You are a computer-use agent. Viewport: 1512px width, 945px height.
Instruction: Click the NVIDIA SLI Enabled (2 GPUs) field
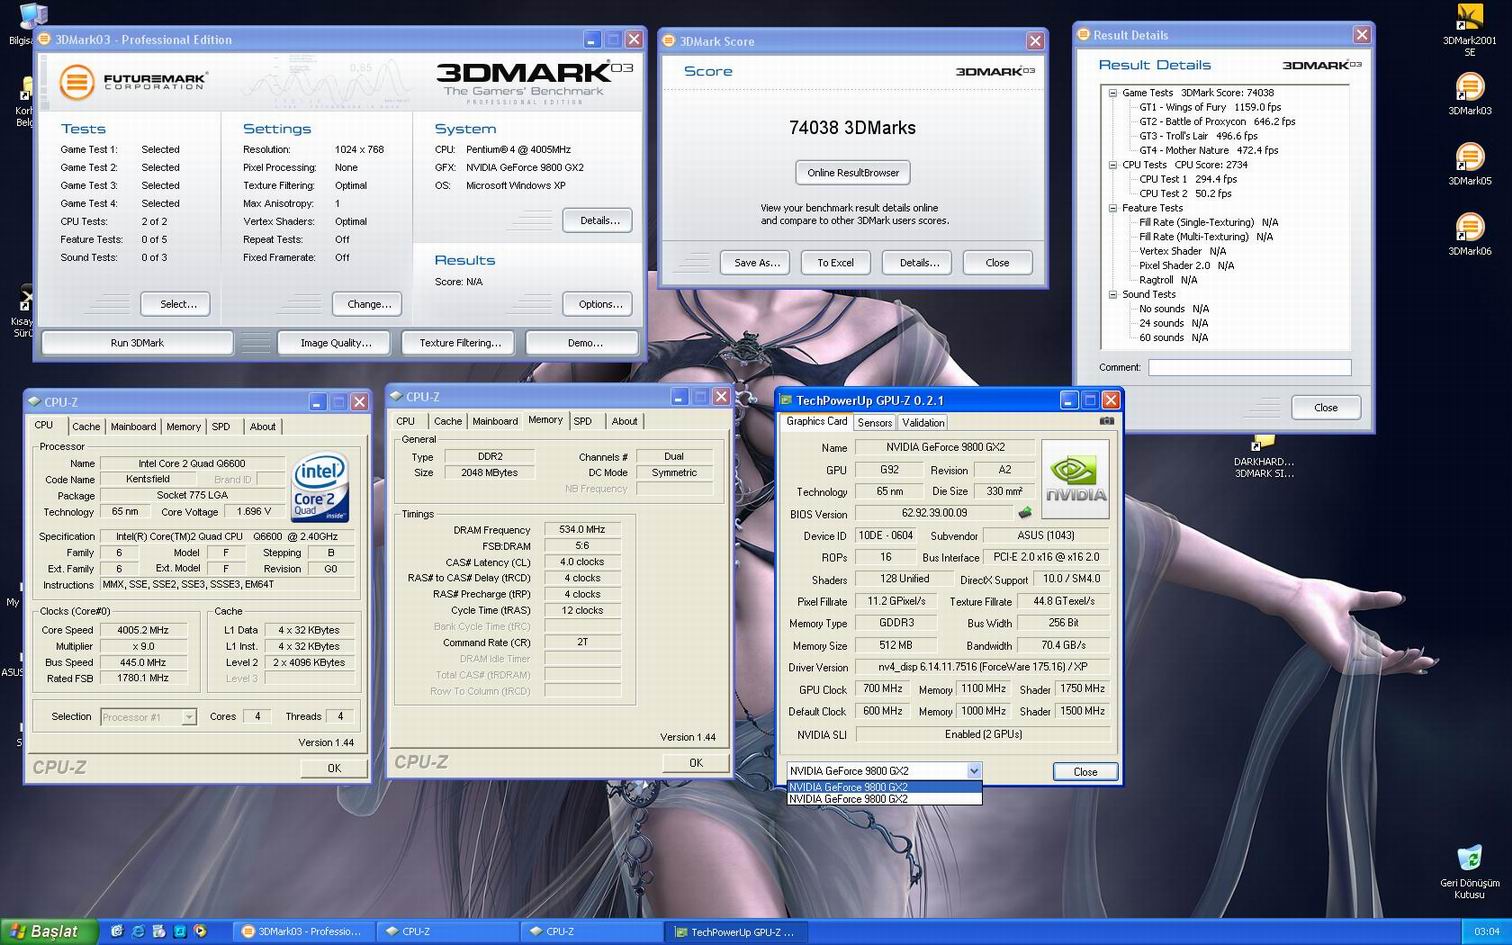[982, 734]
